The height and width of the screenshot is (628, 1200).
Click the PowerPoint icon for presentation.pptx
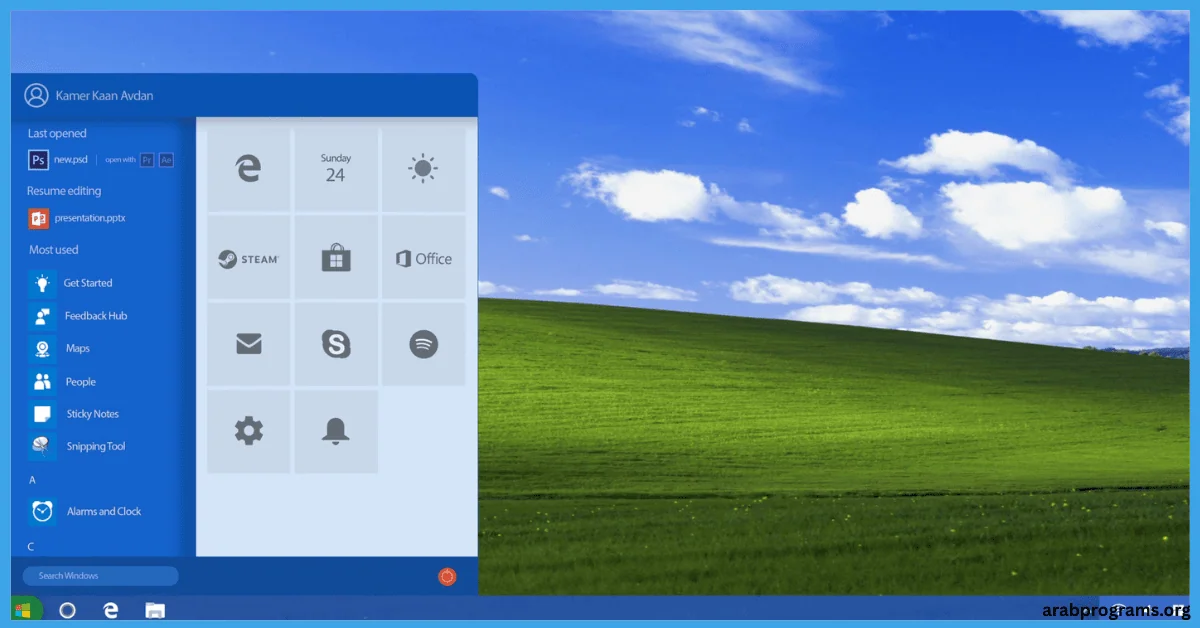click(38, 217)
